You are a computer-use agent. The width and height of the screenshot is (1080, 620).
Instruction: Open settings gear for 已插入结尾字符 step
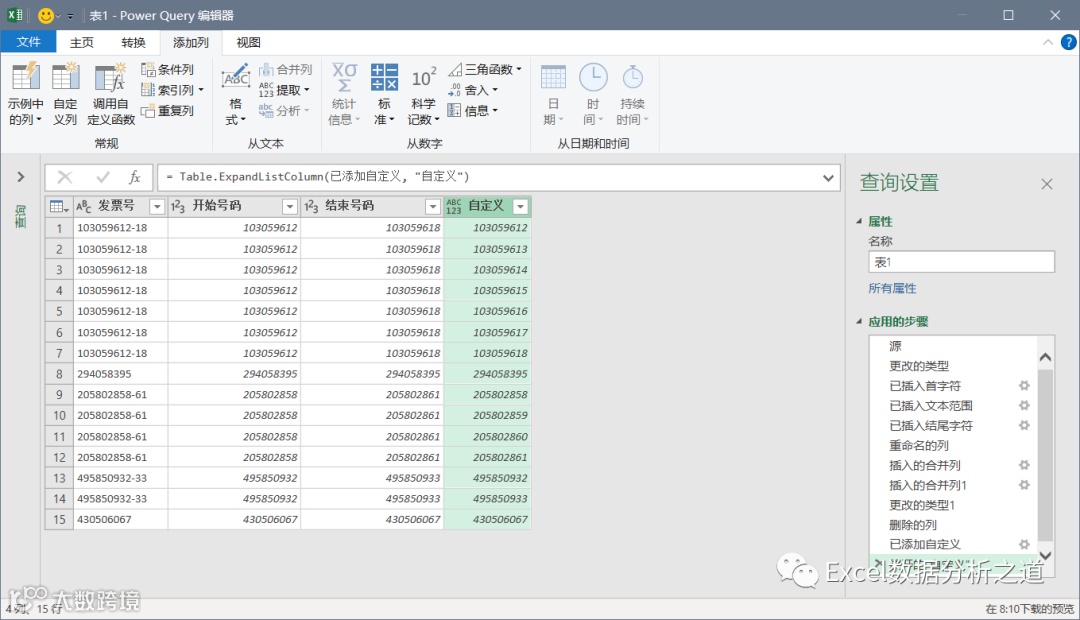(x=1024, y=426)
